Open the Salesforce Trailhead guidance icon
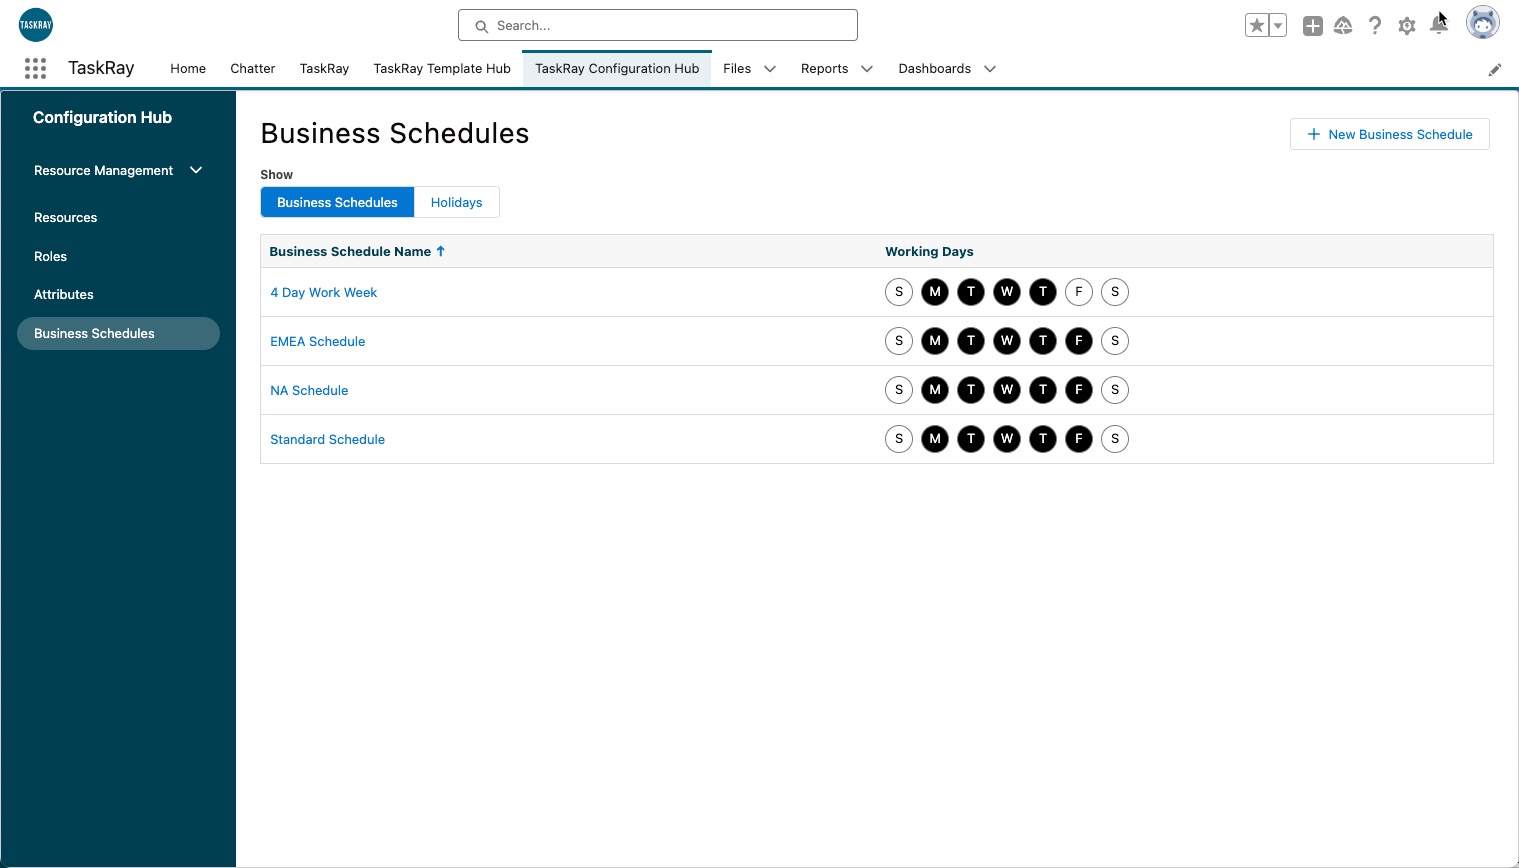 (x=1343, y=26)
